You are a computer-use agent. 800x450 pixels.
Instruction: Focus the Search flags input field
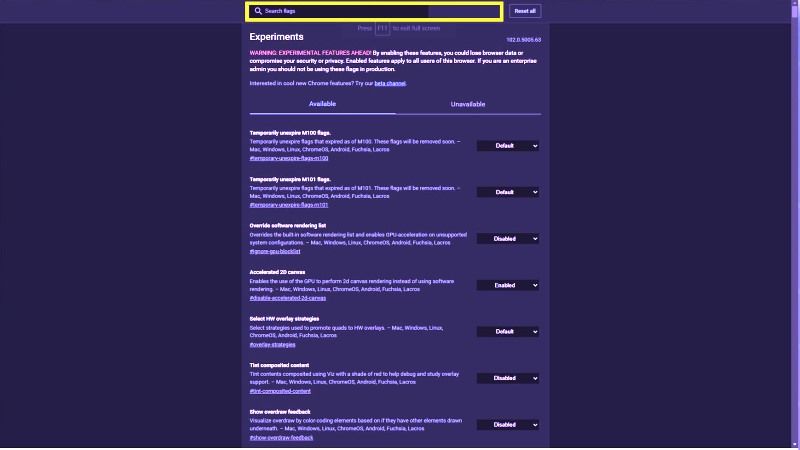374,11
